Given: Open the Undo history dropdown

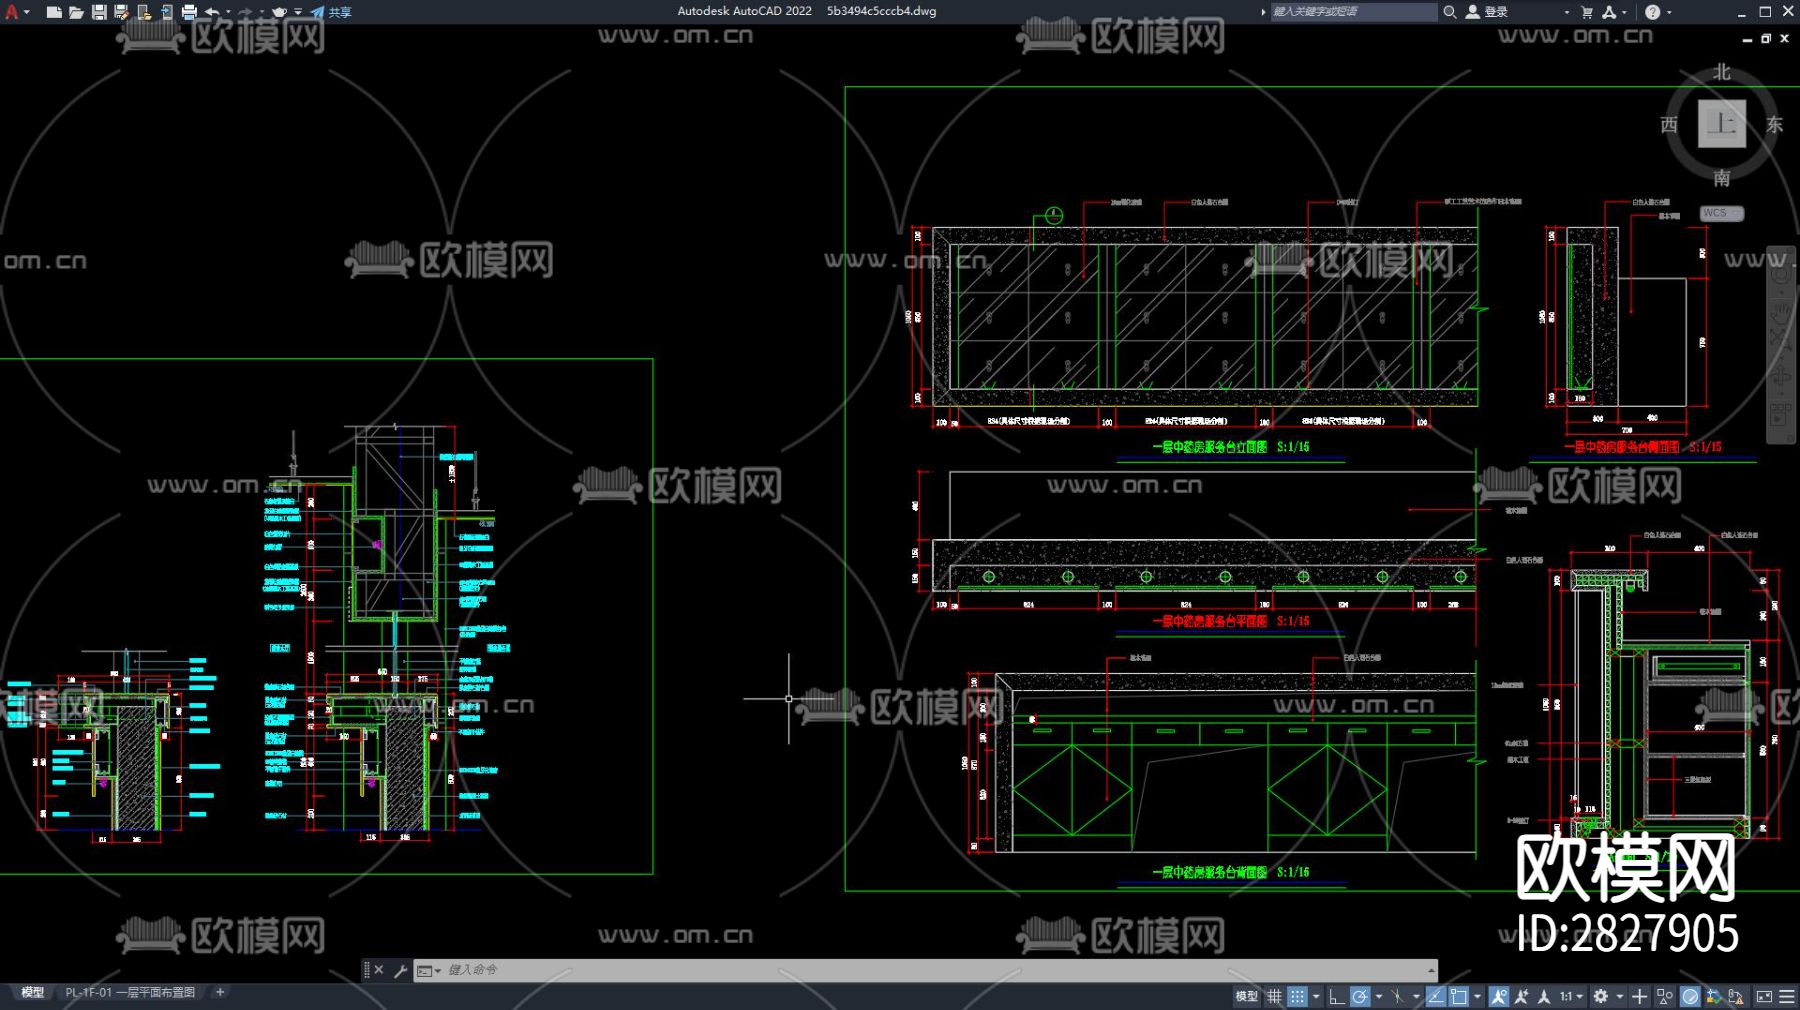Looking at the screenshot, I should [x=228, y=12].
